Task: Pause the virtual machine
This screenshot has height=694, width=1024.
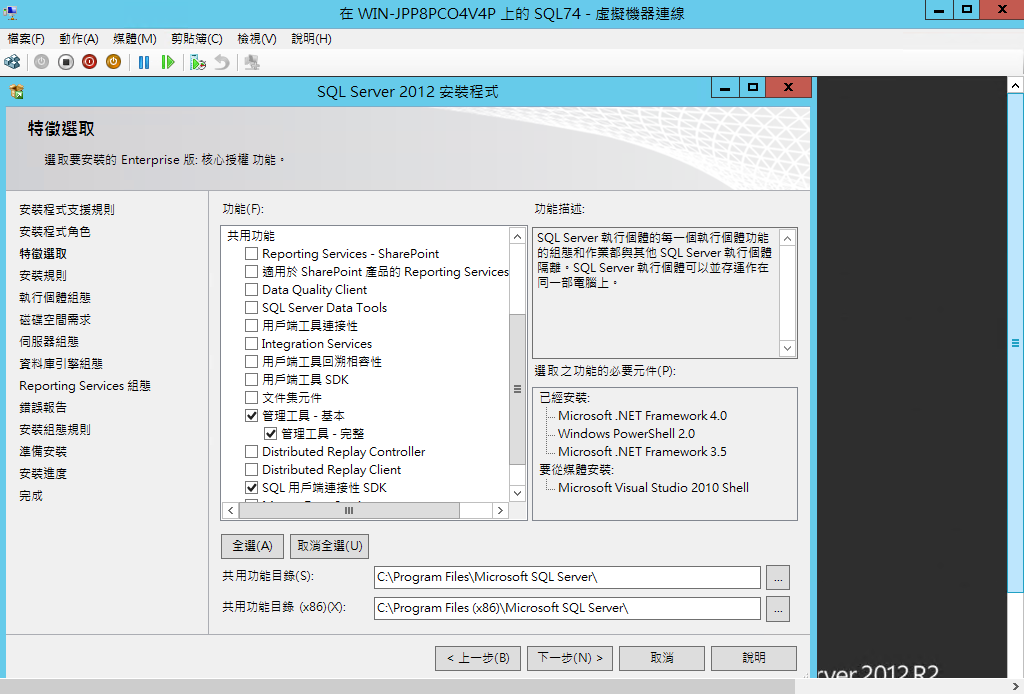Action: click(x=144, y=62)
